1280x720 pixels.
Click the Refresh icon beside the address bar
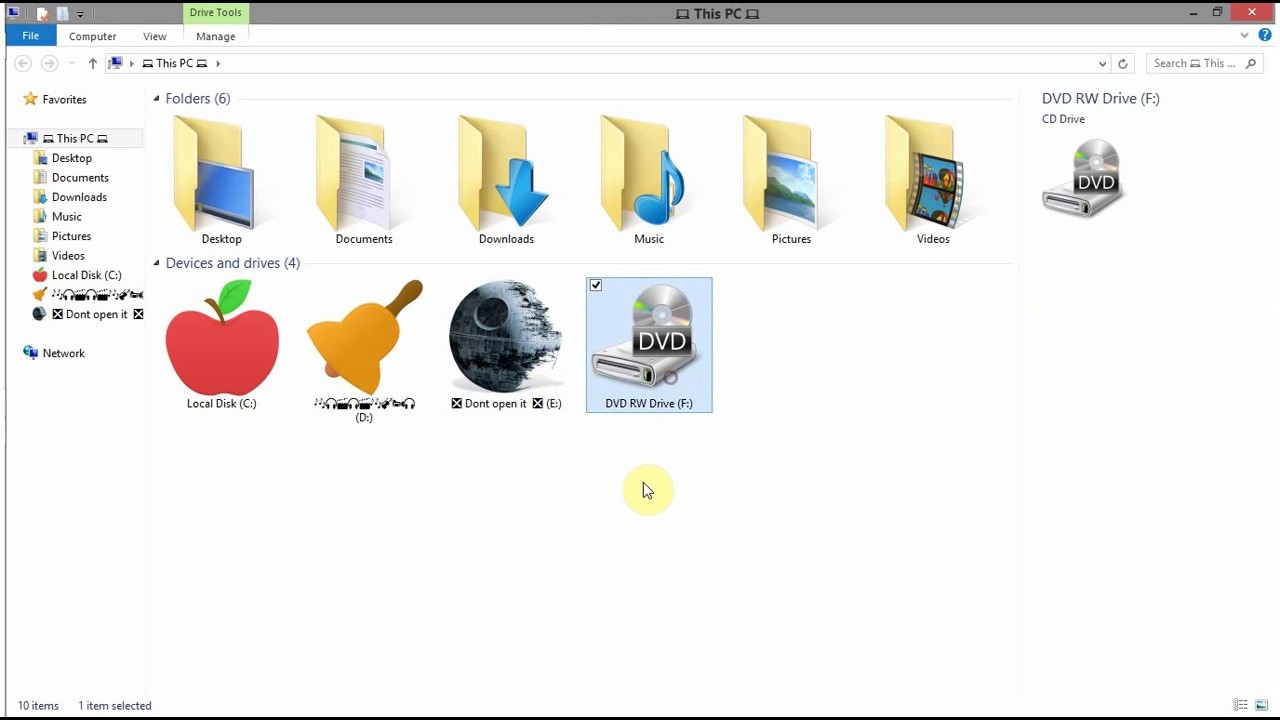coord(1122,63)
